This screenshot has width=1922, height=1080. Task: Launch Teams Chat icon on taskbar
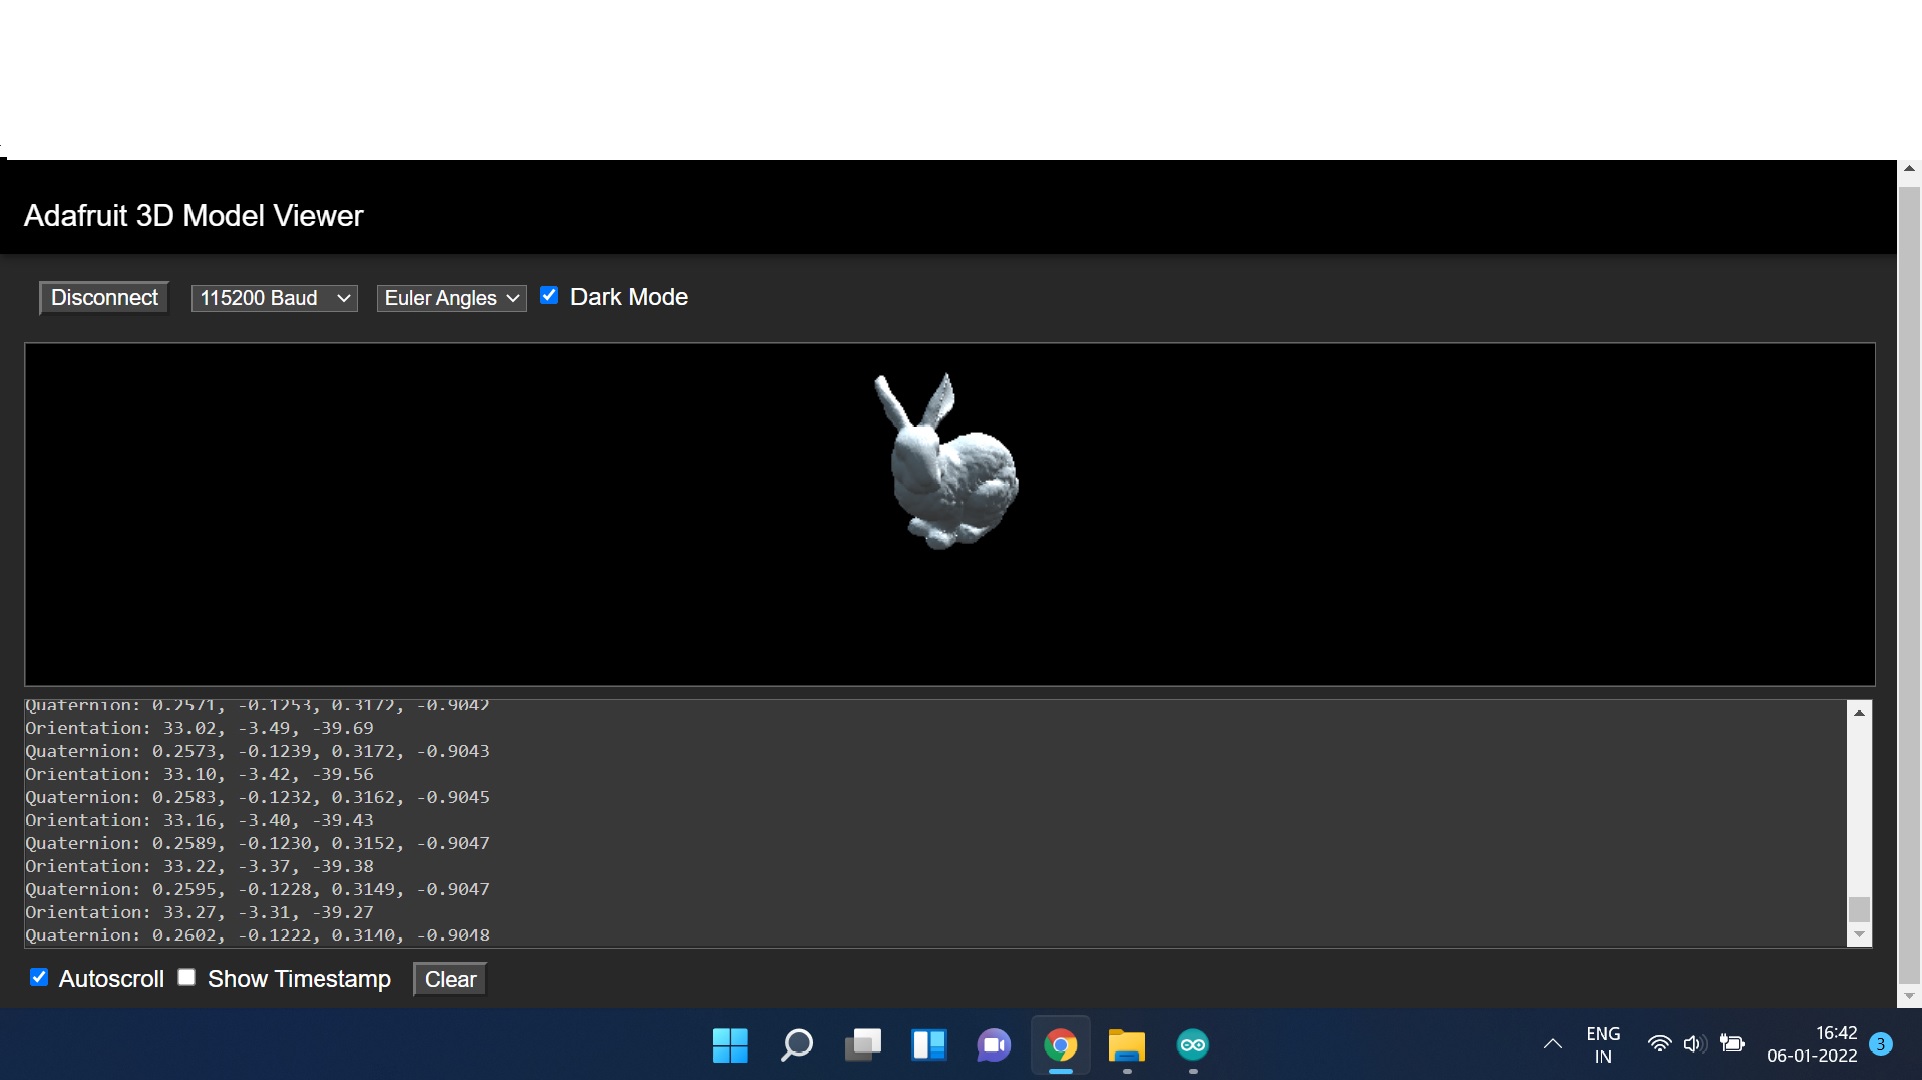[994, 1045]
